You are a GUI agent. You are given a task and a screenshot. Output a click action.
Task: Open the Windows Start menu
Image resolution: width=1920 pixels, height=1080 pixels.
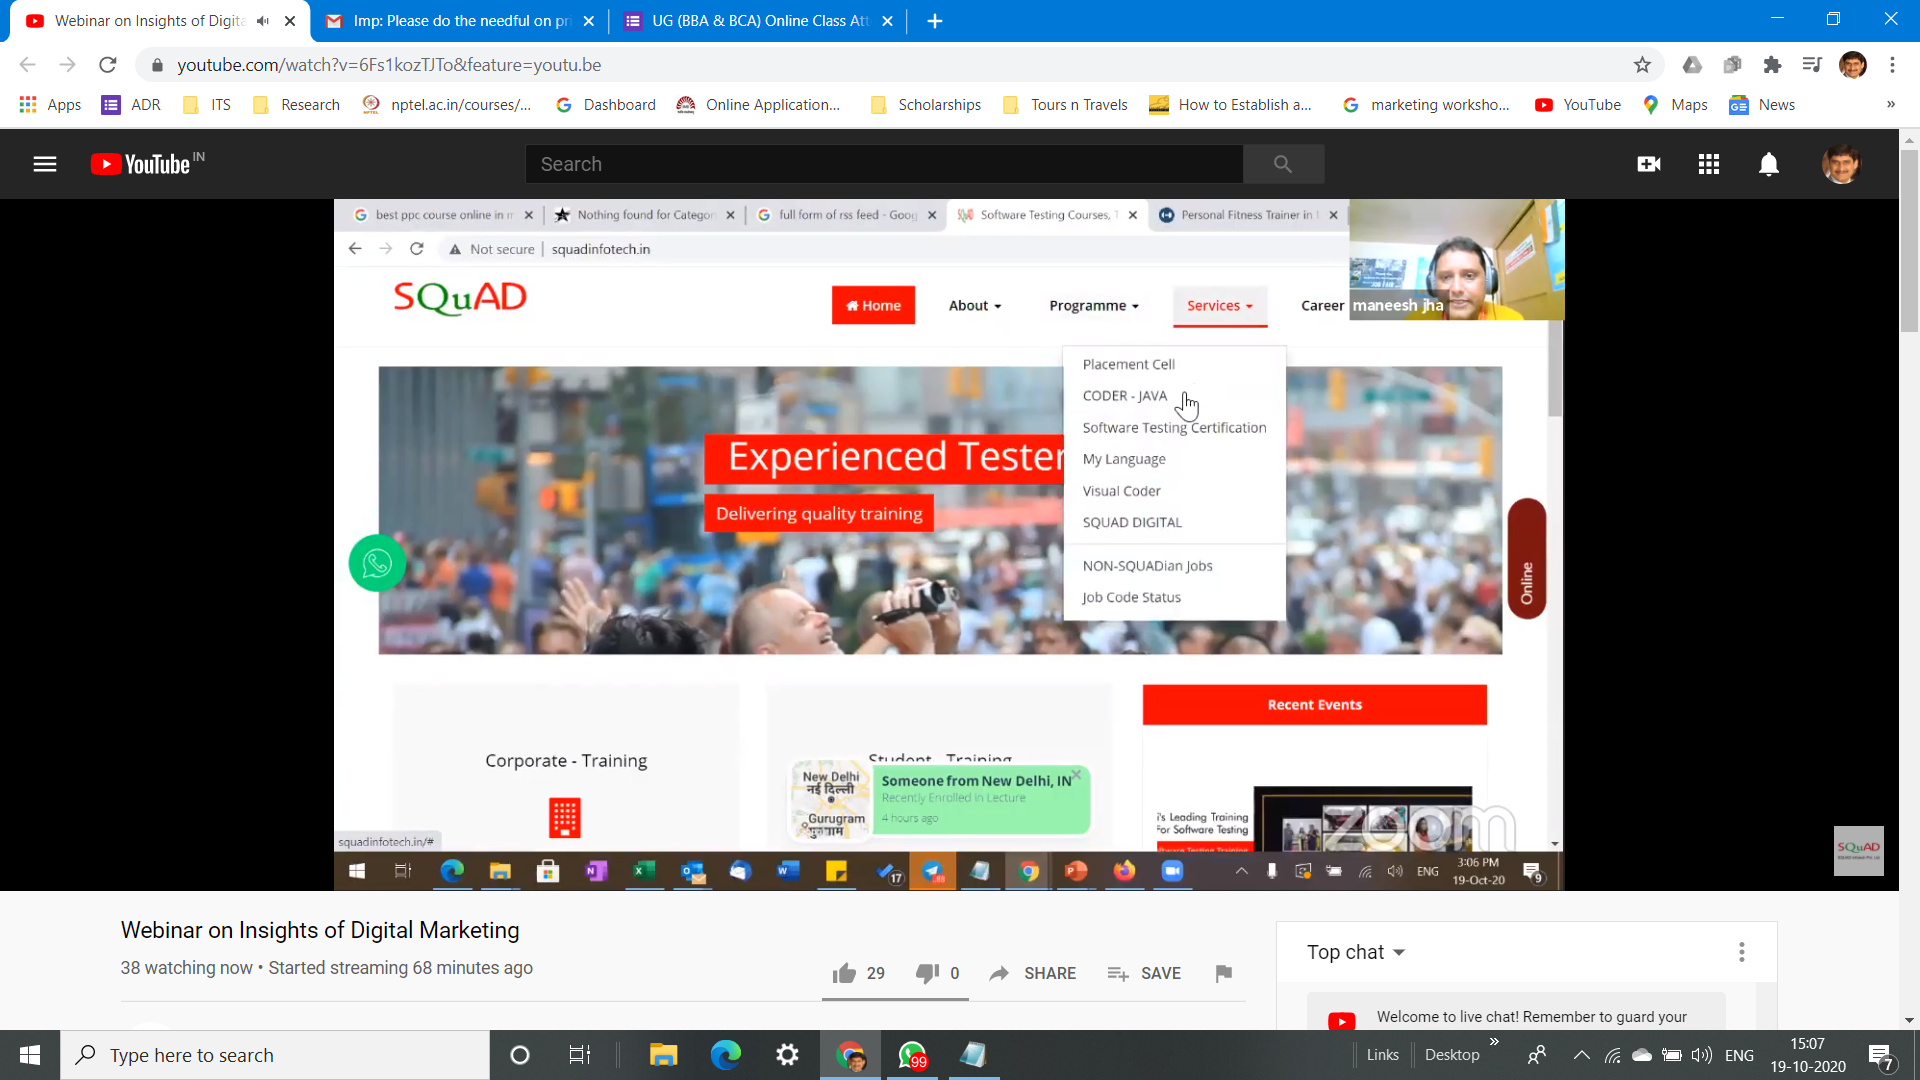(30, 1055)
